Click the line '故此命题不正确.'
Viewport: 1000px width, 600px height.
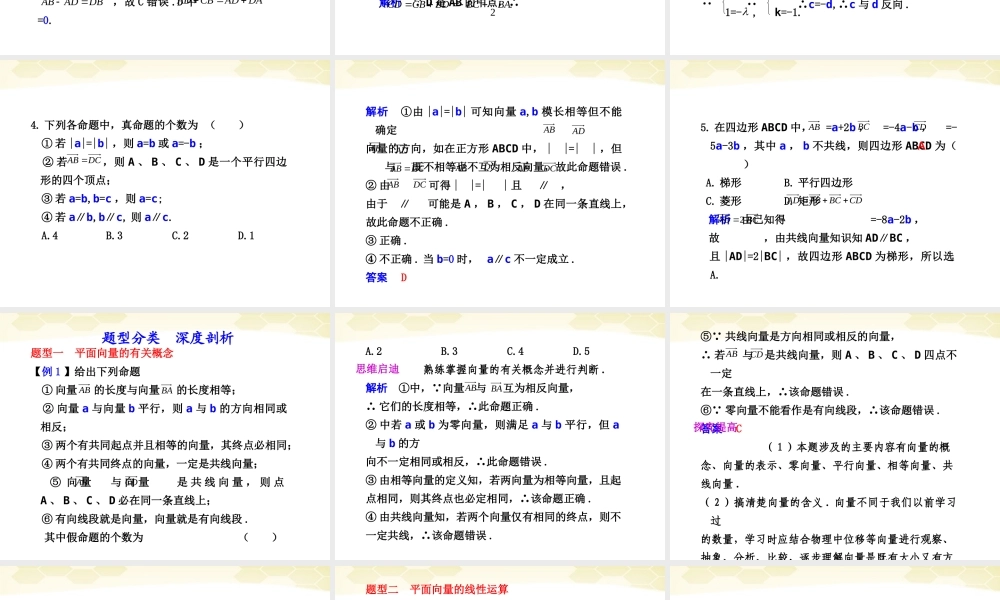(x=407, y=222)
